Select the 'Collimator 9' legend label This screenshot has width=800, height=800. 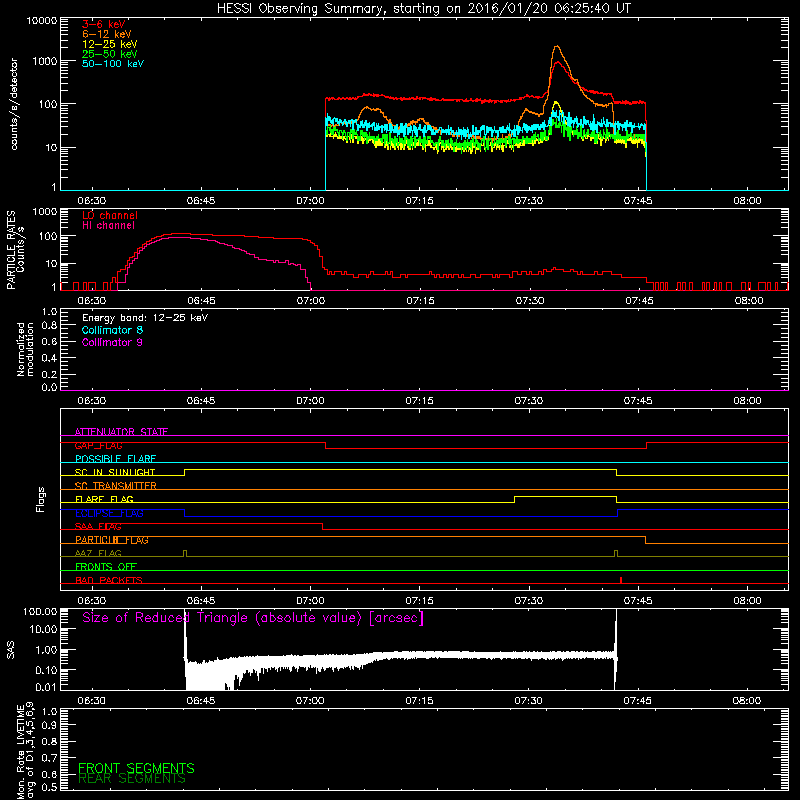[112, 342]
